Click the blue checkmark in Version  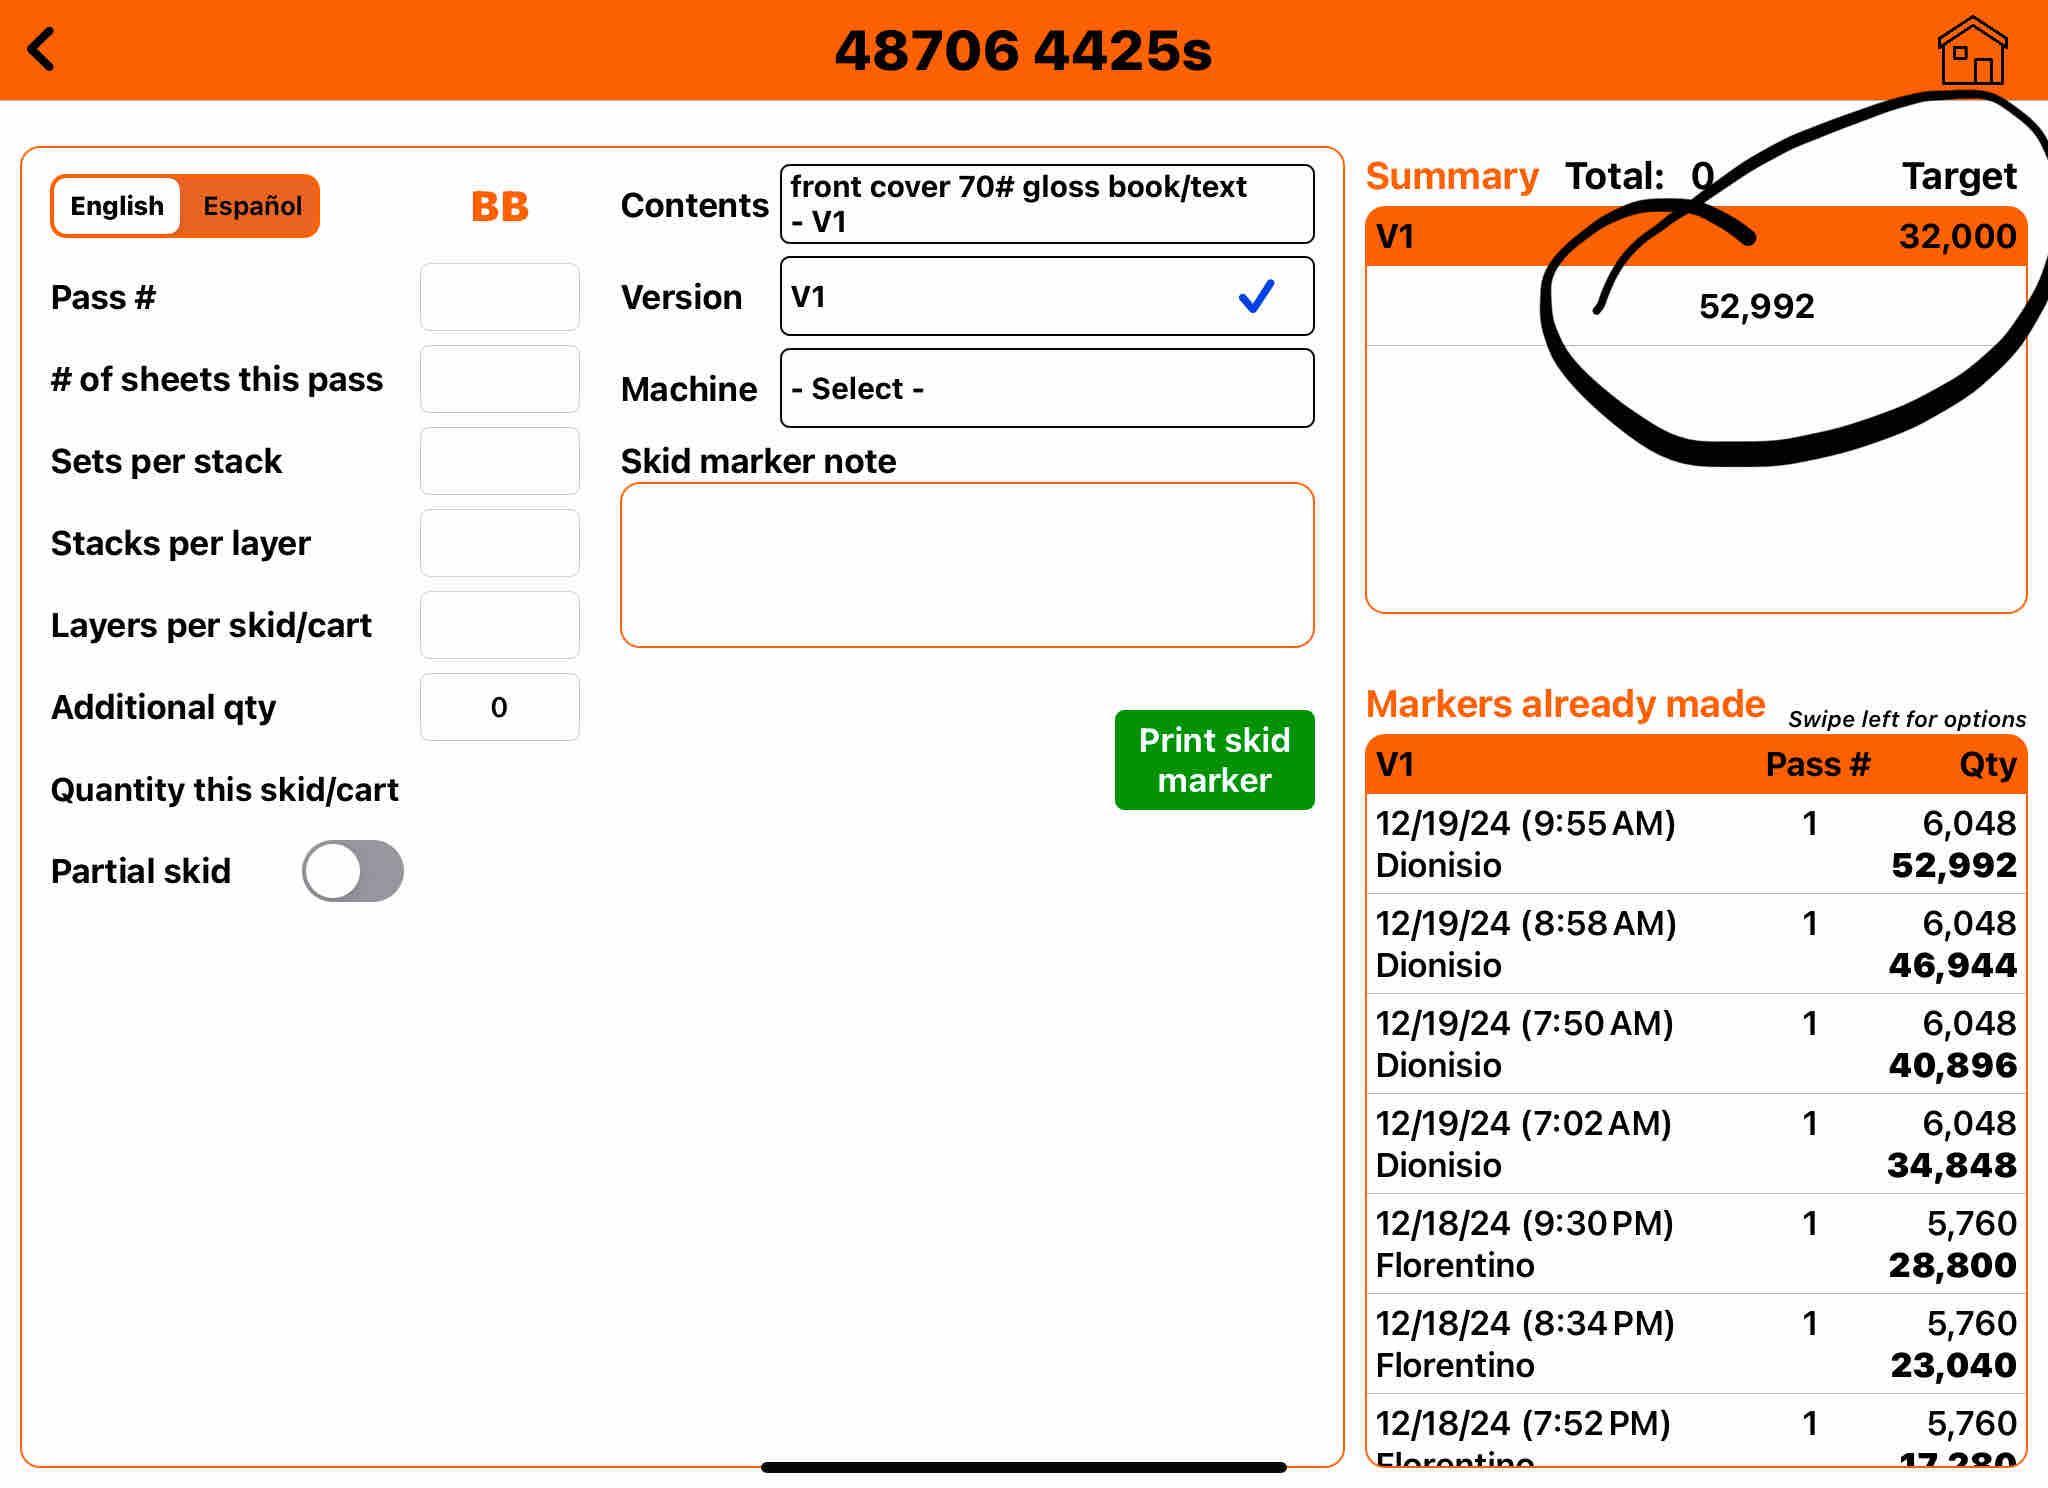1256,296
